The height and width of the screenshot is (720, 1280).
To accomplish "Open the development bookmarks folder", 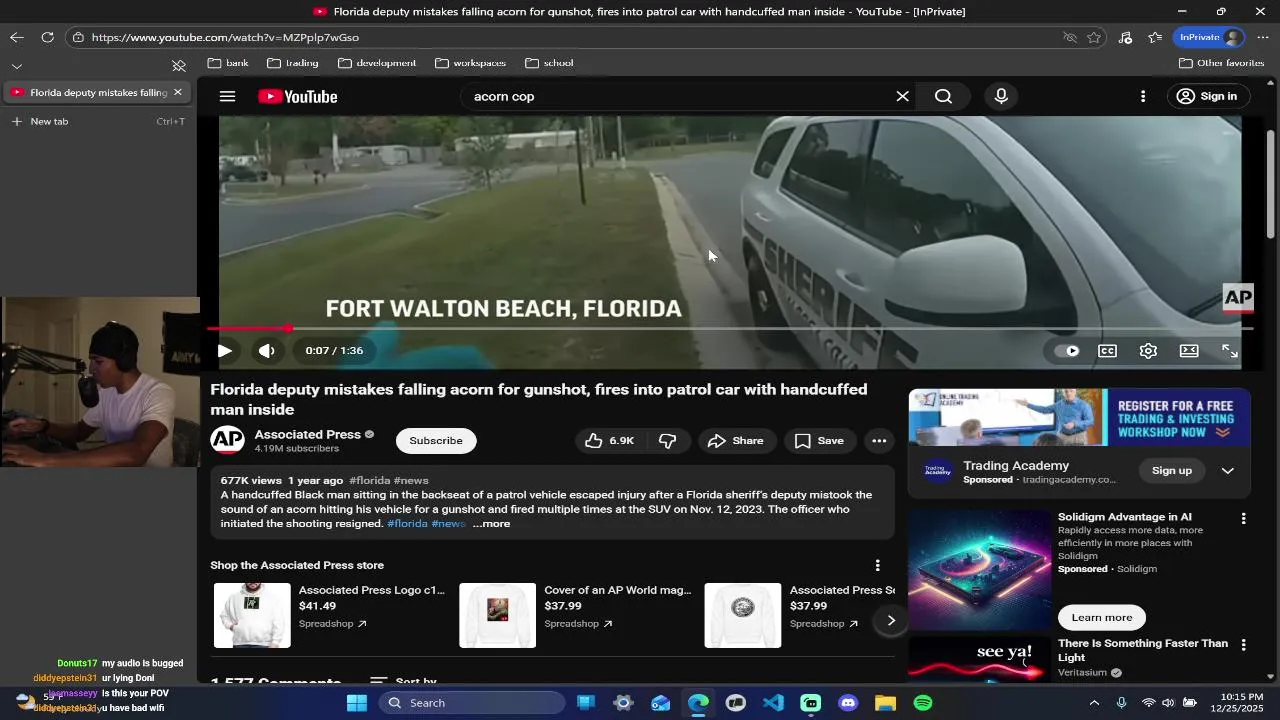I will 377,63.
